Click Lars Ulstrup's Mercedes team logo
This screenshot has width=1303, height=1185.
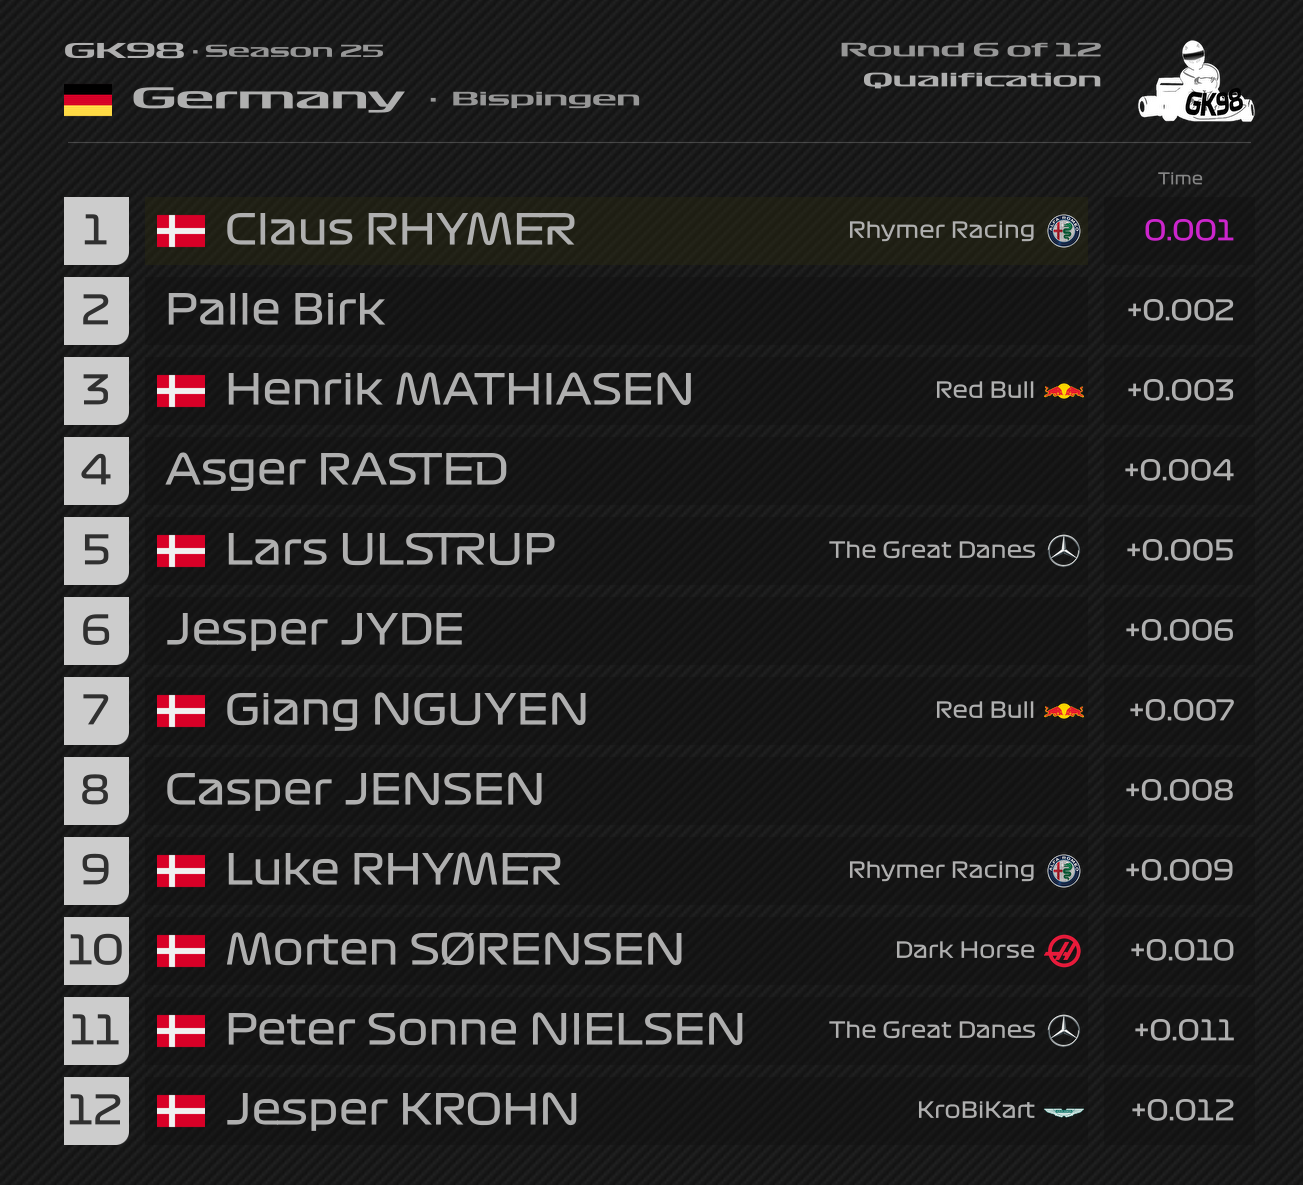[1063, 550]
